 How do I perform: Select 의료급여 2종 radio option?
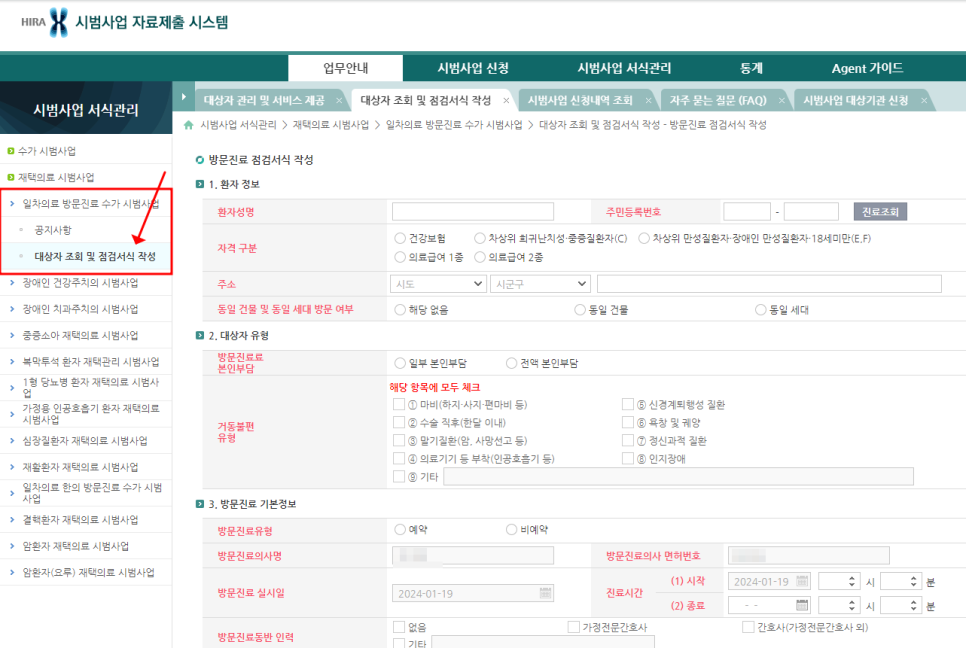480,257
